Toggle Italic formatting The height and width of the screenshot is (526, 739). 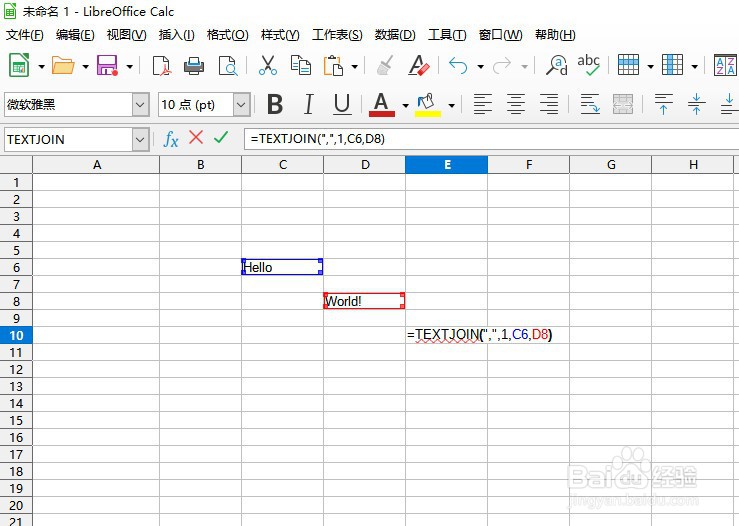(309, 104)
